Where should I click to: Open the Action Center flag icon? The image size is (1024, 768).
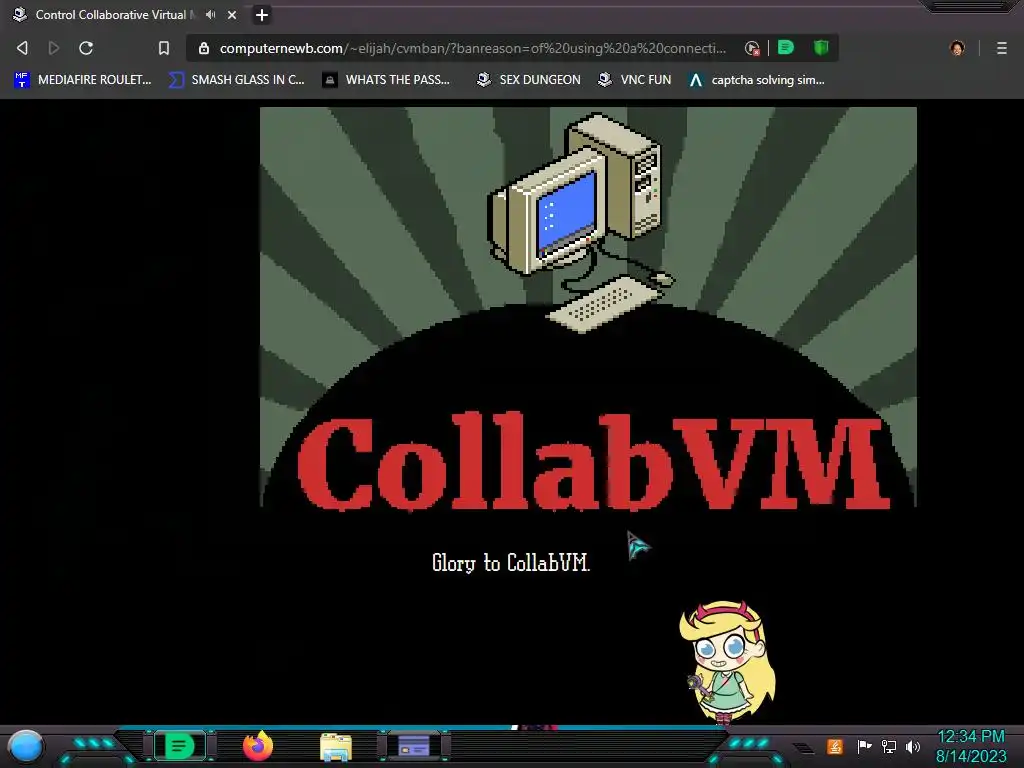(864, 746)
